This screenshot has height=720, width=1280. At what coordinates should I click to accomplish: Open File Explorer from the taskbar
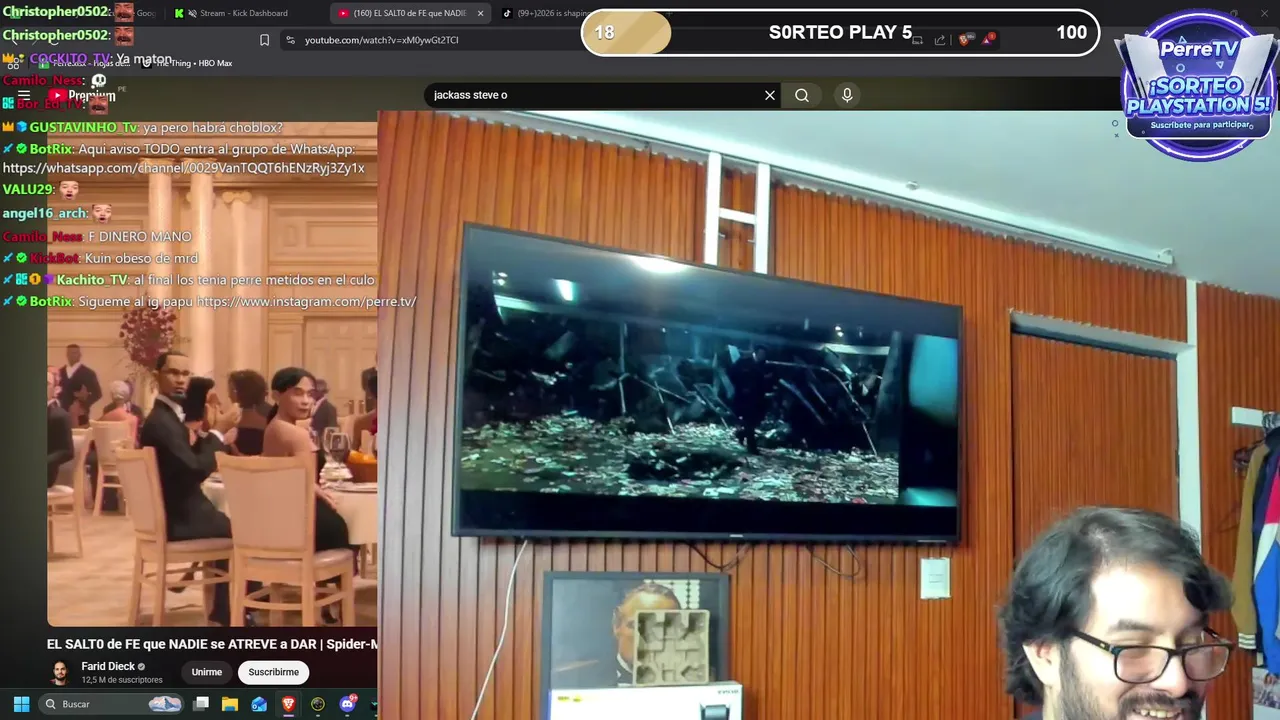pyautogui.click(x=229, y=704)
